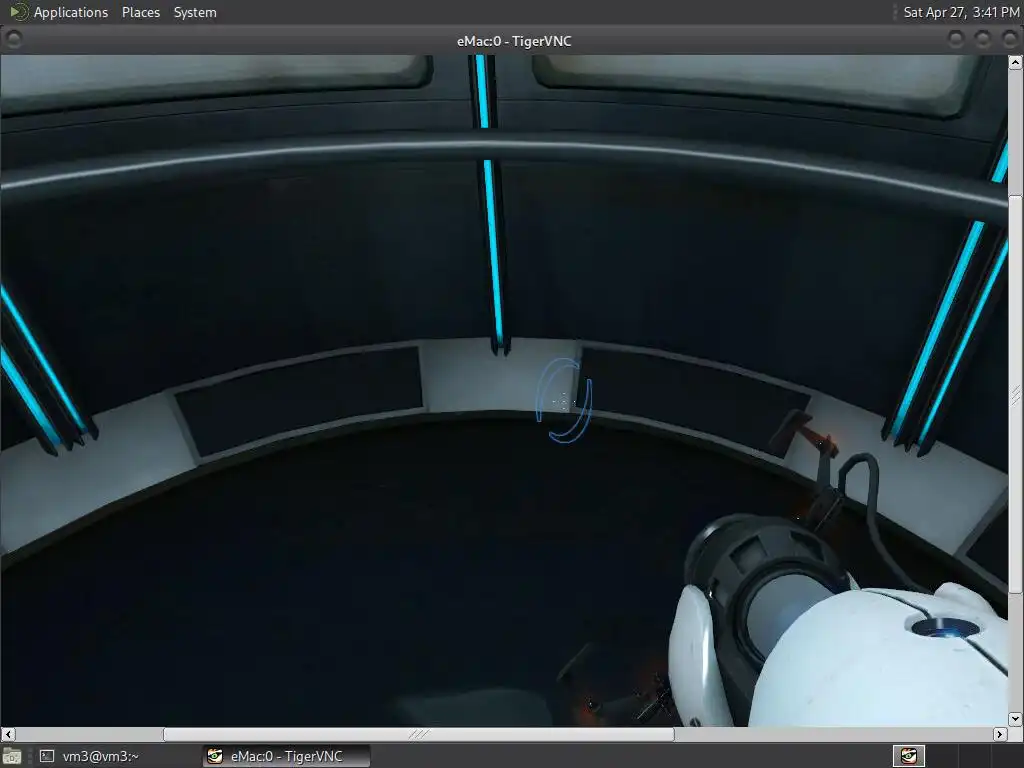
Task: Click the Applications menu logo icon
Action: coord(19,12)
